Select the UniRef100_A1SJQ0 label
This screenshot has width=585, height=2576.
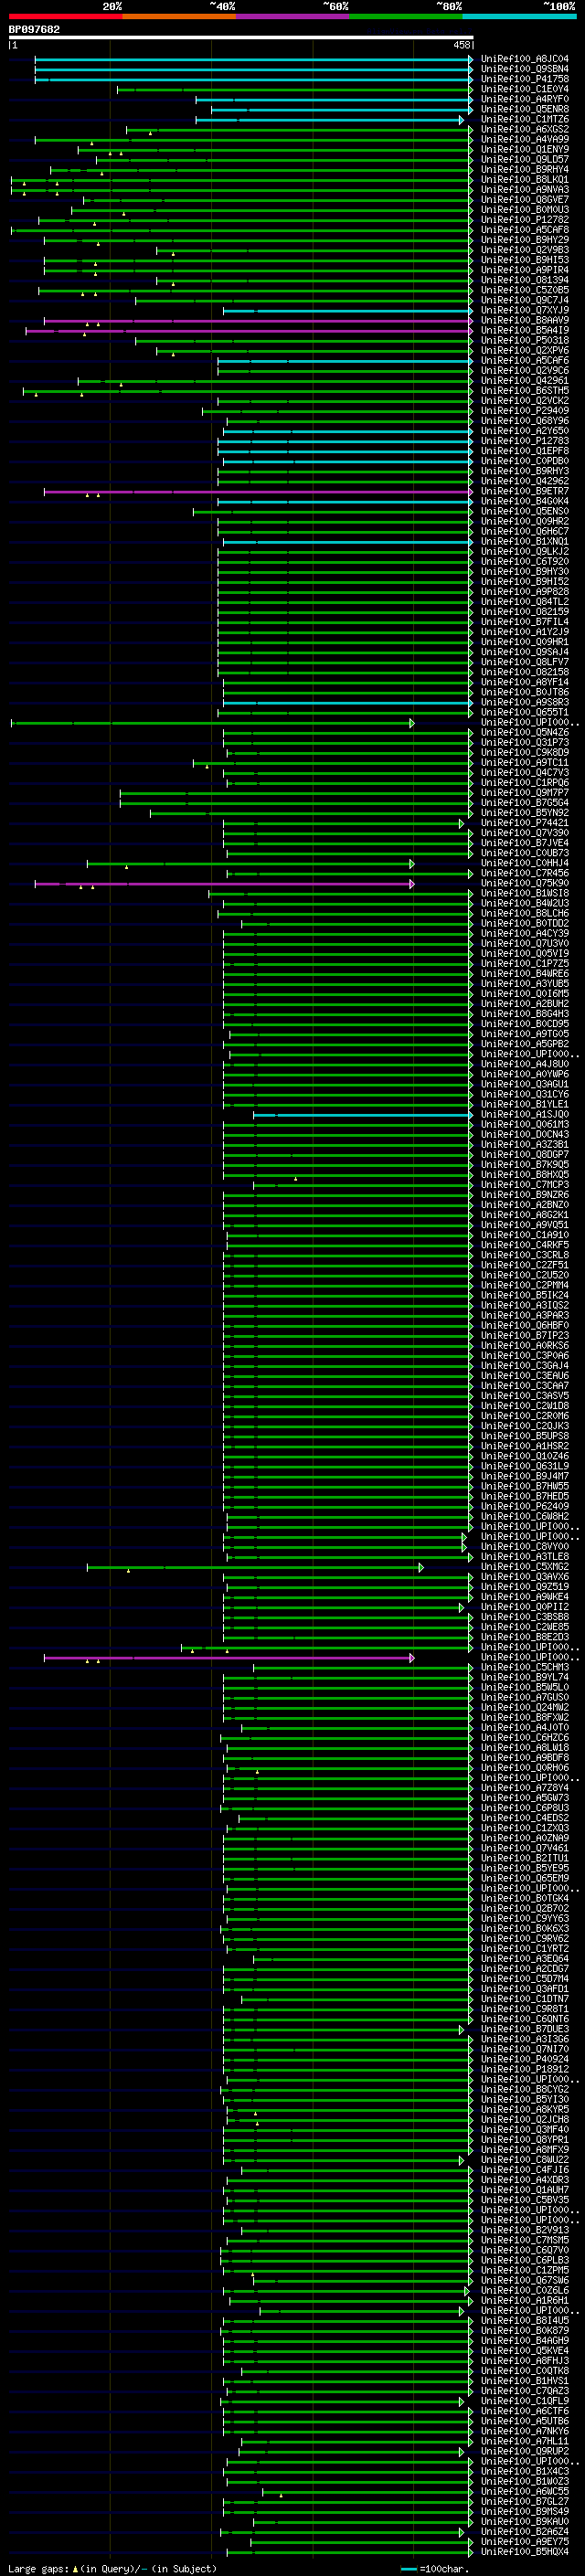[x=525, y=1115]
